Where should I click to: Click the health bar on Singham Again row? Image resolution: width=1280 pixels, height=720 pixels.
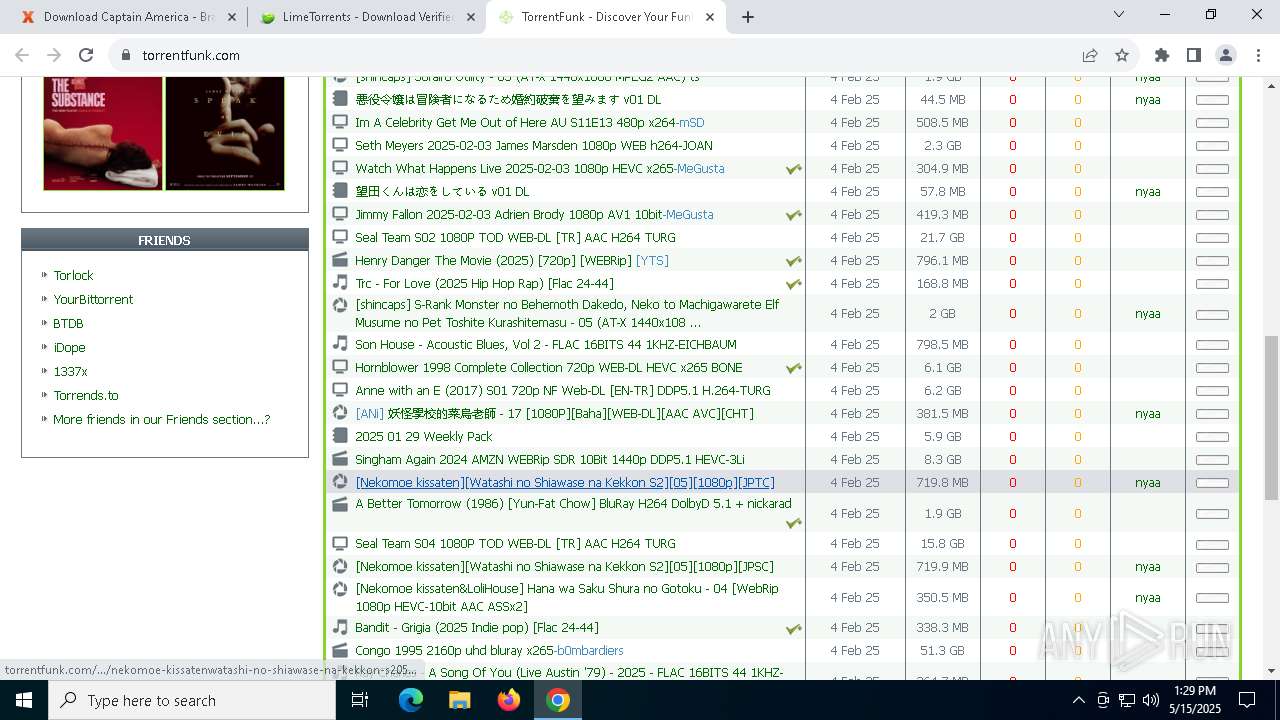pyautogui.click(x=1212, y=460)
